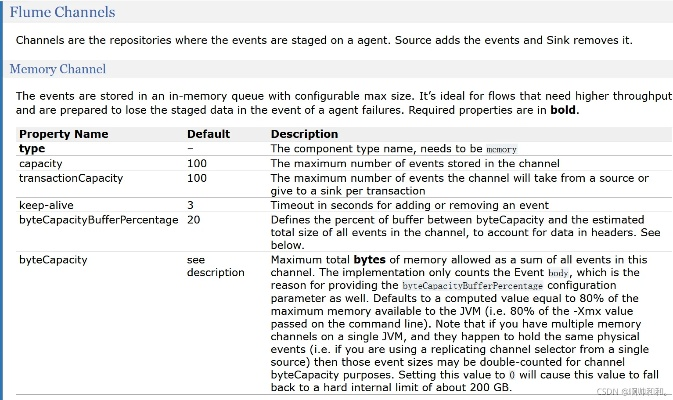Screen dimensions: 673x400
Task: Click byteCapacityBufferPercentage in the Property Name column
Action: tap(98, 219)
